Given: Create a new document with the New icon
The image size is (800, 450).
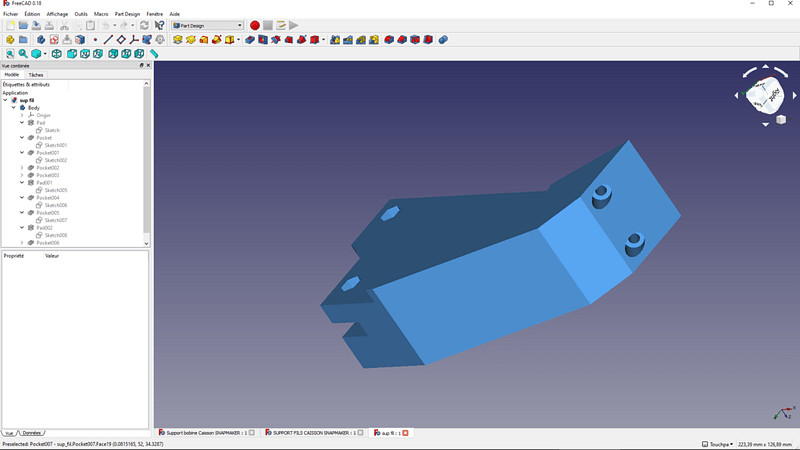Looking at the screenshot, I should (10, 26).
